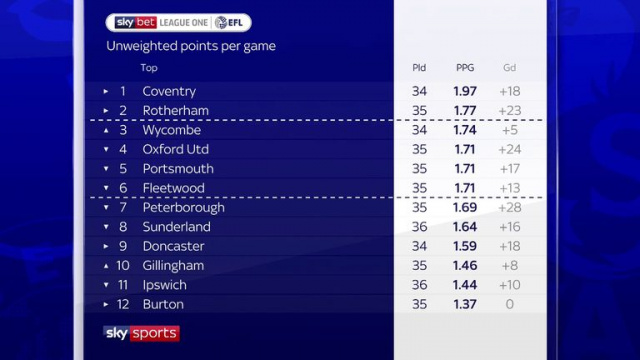Click the Sky Bet League One logo

tap(178, 22)
